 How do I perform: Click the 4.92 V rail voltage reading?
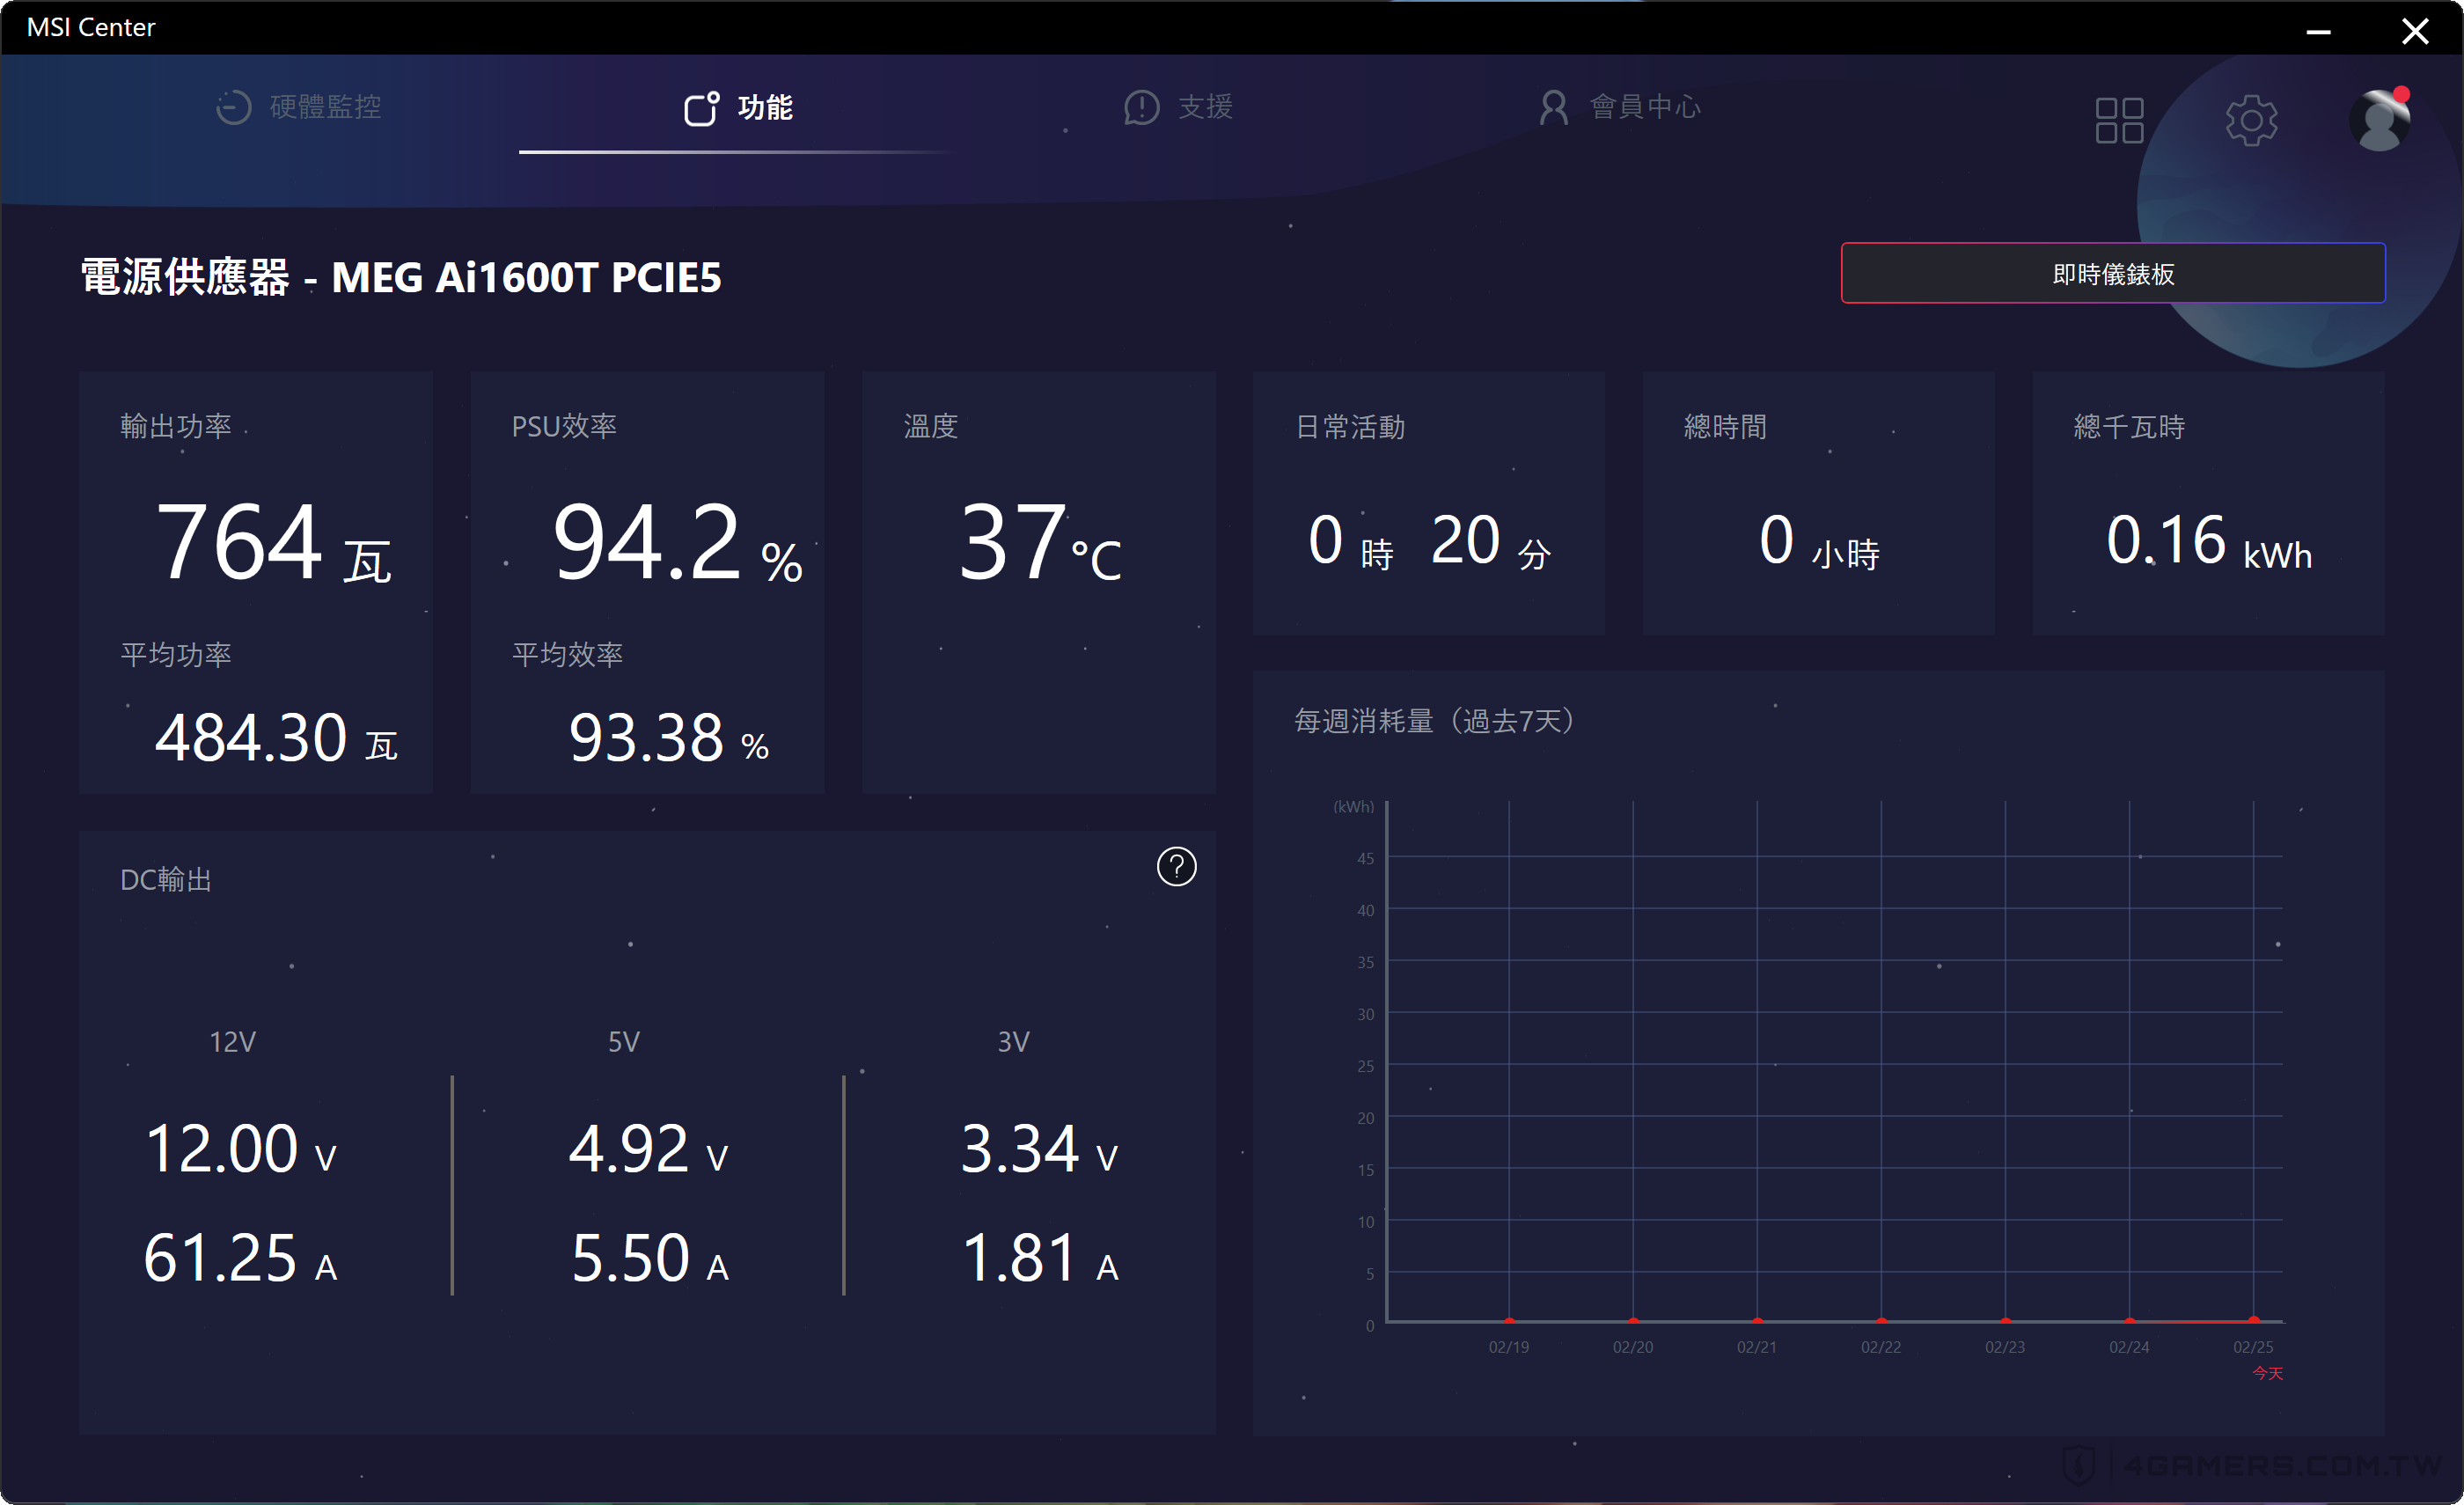[648, 1148]
